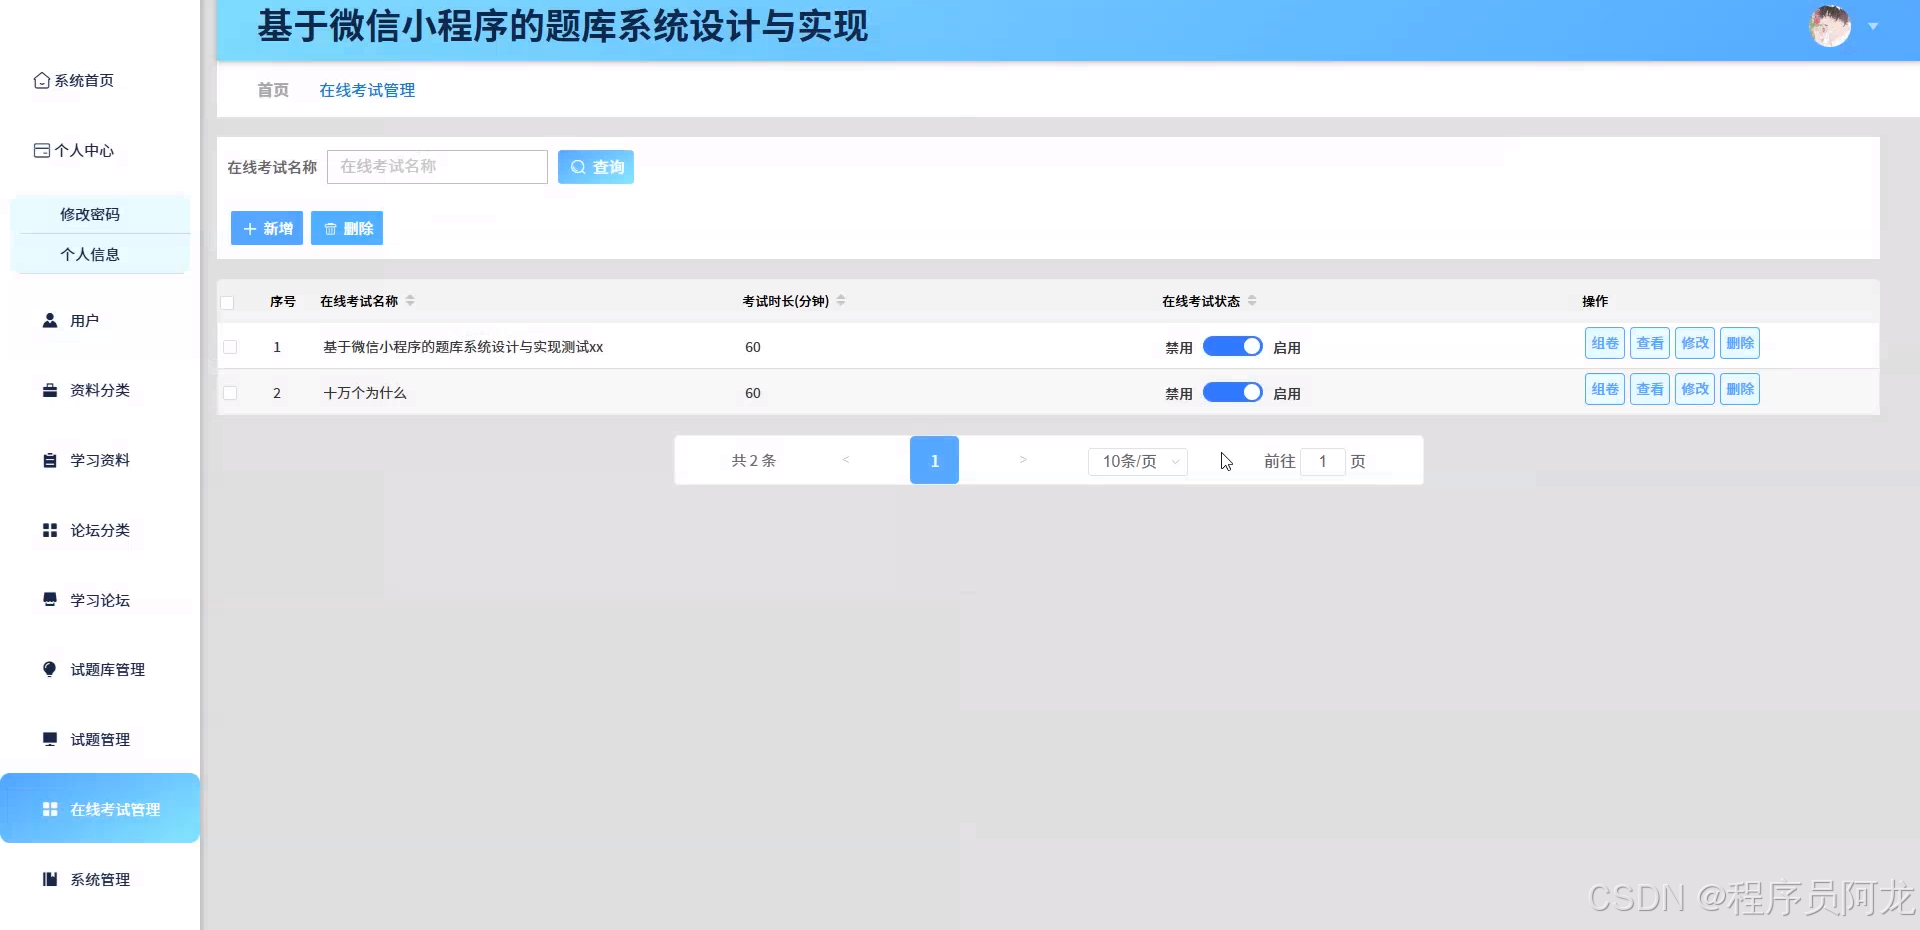The image size is (1920, 930).
Task: Open 个人信息 from the sidebar menu
Action: click(x=90, y=254)
